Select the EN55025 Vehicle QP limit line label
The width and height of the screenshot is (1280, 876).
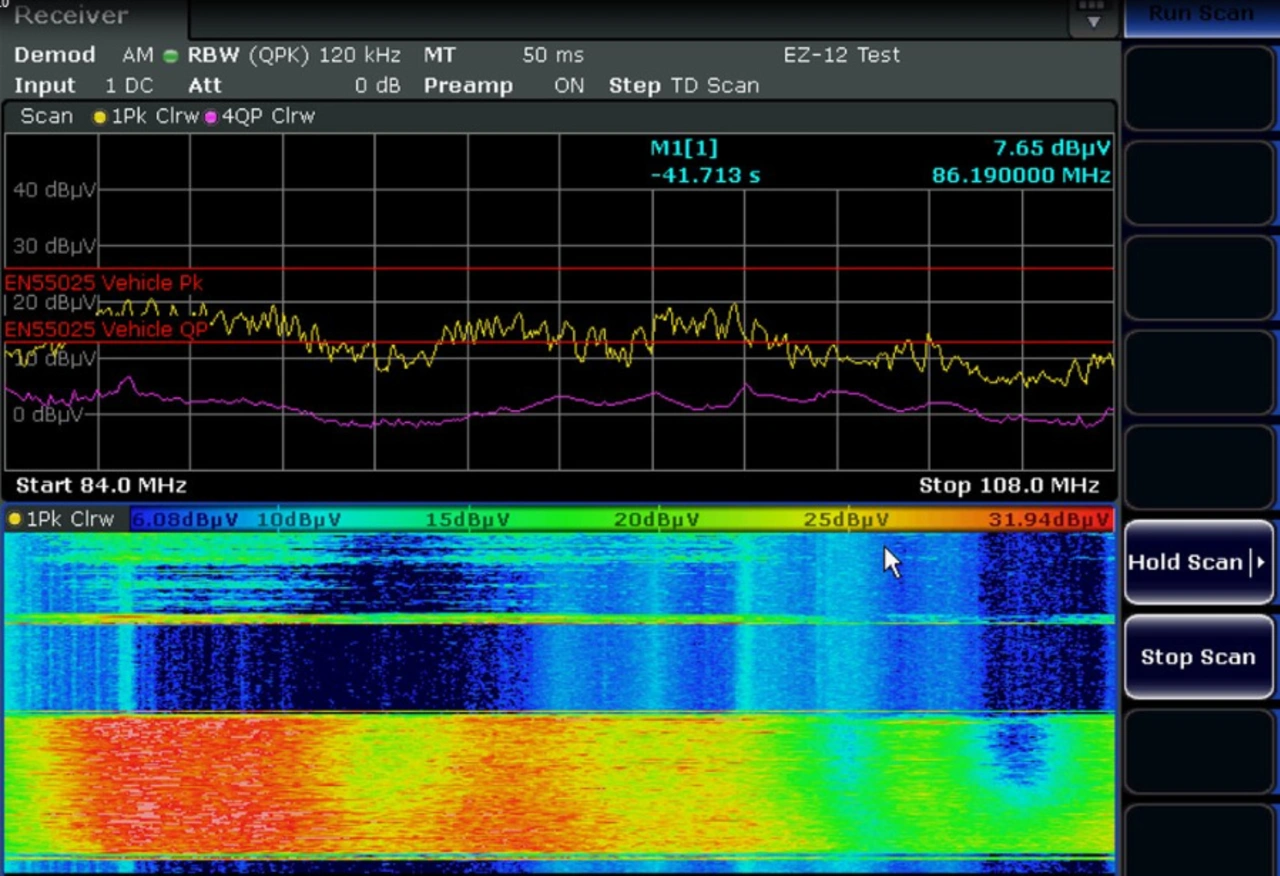[x=106, y=329]
